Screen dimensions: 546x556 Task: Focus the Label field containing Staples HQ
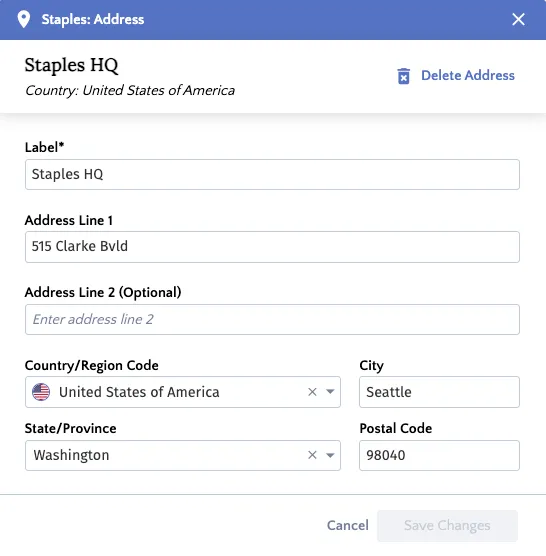[272, 174]
